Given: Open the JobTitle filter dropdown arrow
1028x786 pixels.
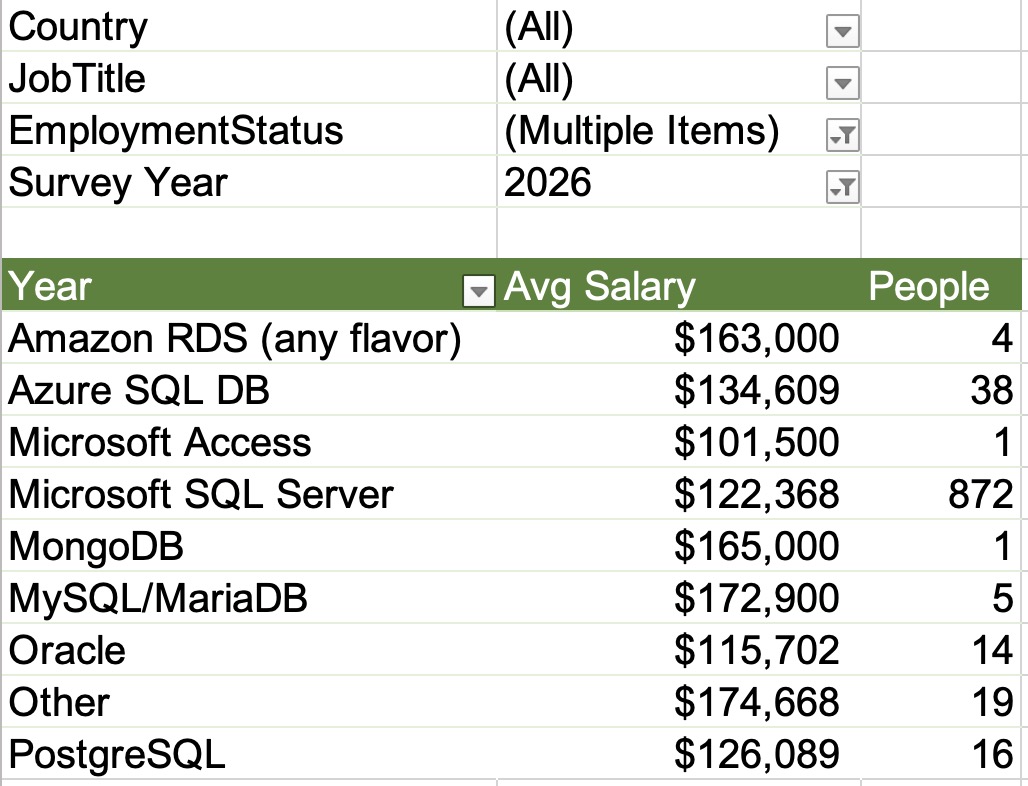Looking at the screenshot, I should coord(842,84).
